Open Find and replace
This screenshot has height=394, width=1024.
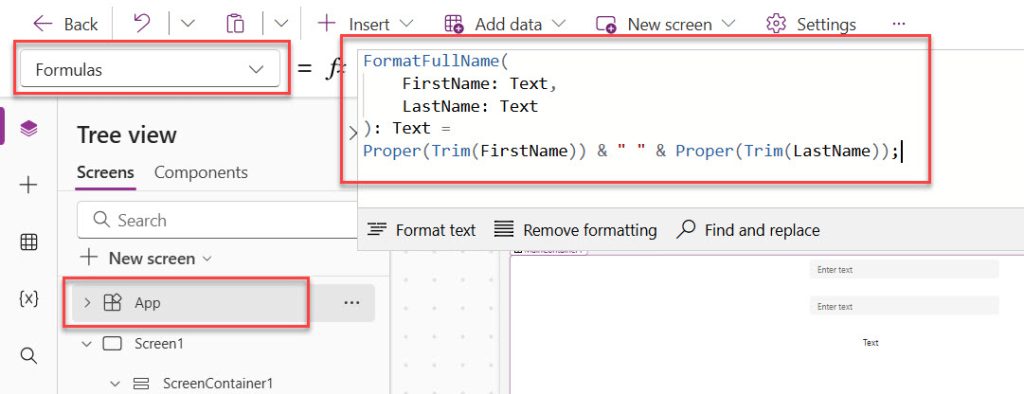pyautogui.click(x=748, y=230)
